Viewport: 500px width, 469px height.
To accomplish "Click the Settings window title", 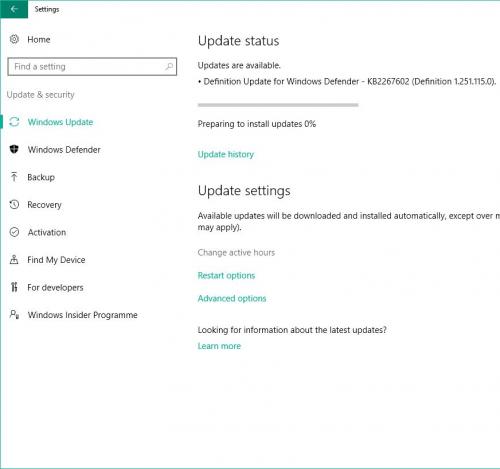I will tap(47, 9).
